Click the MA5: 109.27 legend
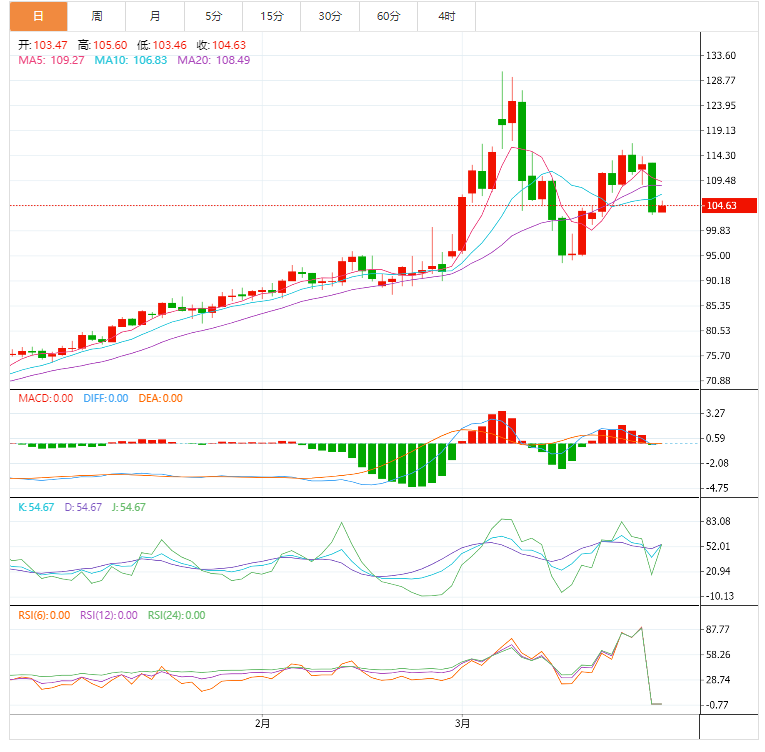This screenshot has width=765, height=752. click(51, 61)
